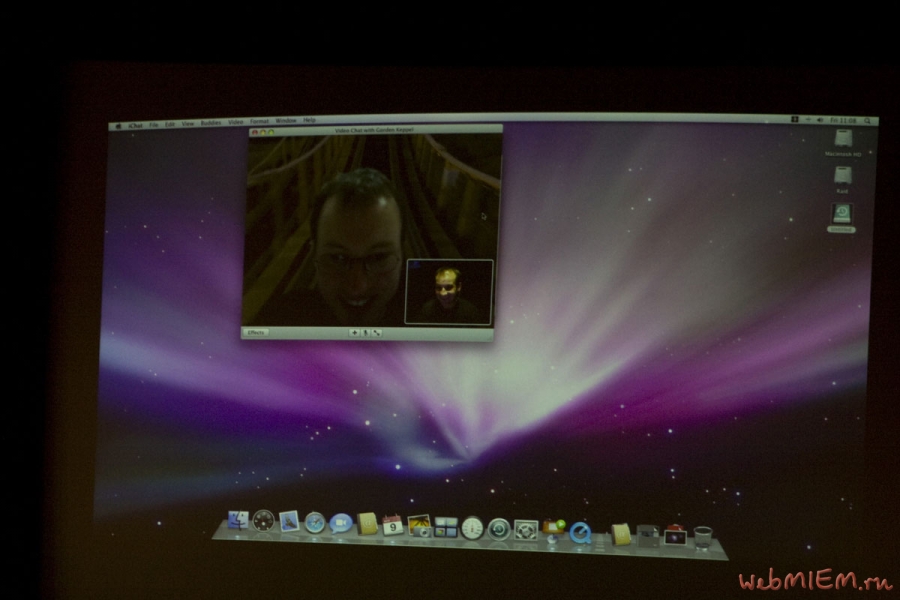Open the Trash in the Dock
The width and height of the screenshot is (900, 600).
703,537
